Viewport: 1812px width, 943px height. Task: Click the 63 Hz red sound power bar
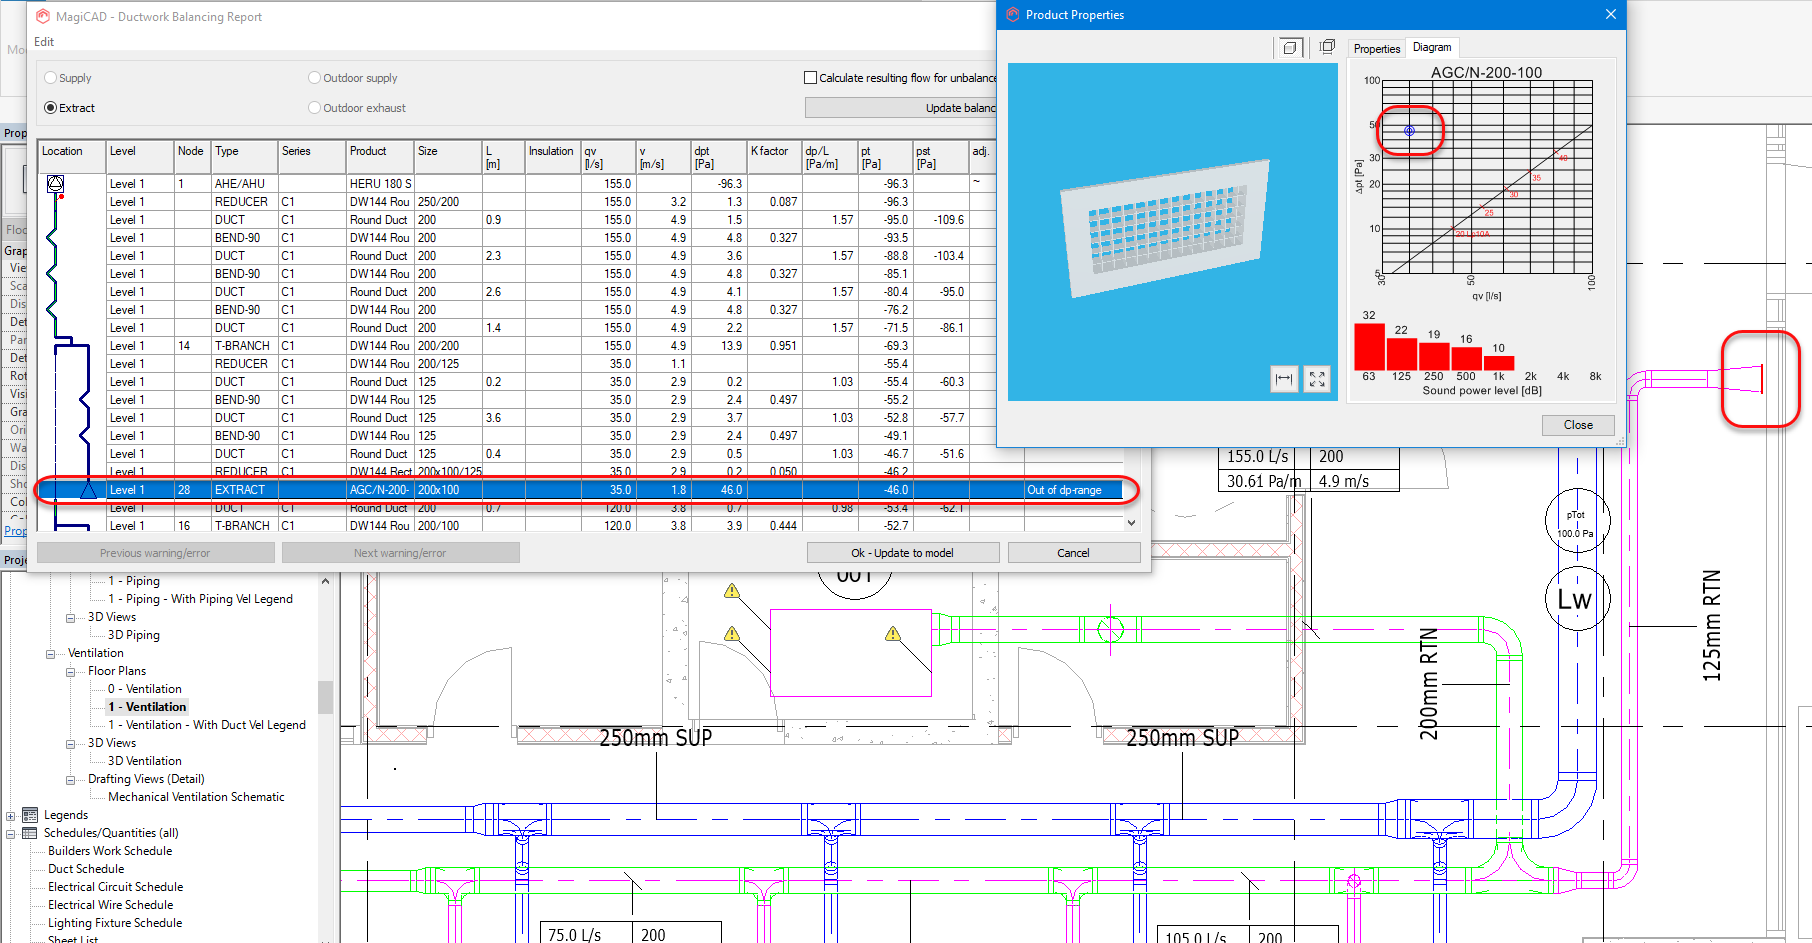1369,347
